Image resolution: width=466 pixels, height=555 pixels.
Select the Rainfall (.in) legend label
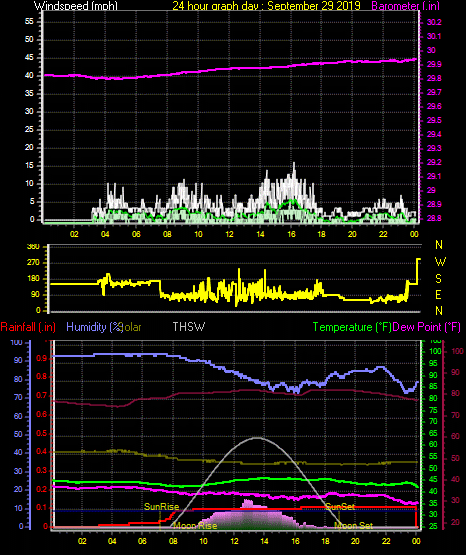click(x=28, y=327)
